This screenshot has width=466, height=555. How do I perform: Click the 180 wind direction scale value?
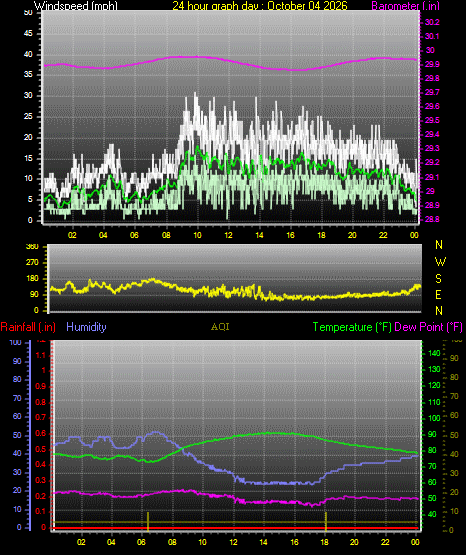[x=32, y=279]
